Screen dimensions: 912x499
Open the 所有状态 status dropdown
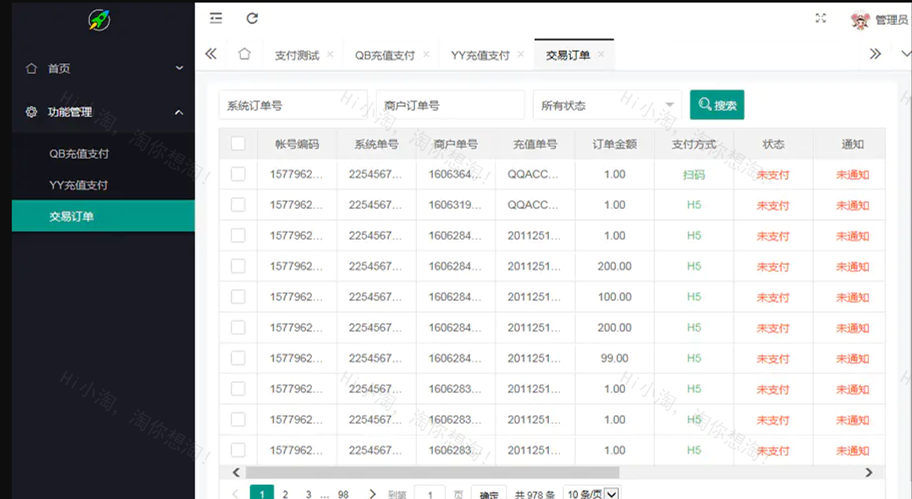(607, 105)
